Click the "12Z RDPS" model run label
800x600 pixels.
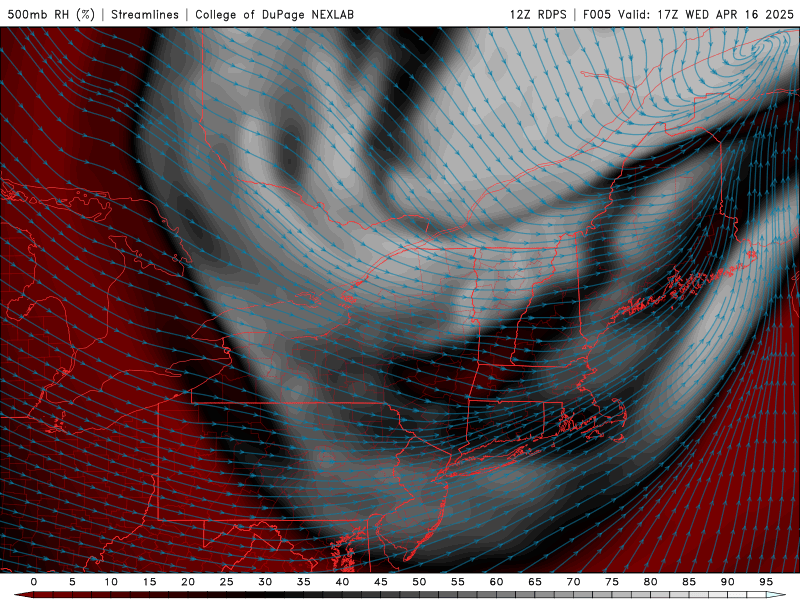coord(538,14)
